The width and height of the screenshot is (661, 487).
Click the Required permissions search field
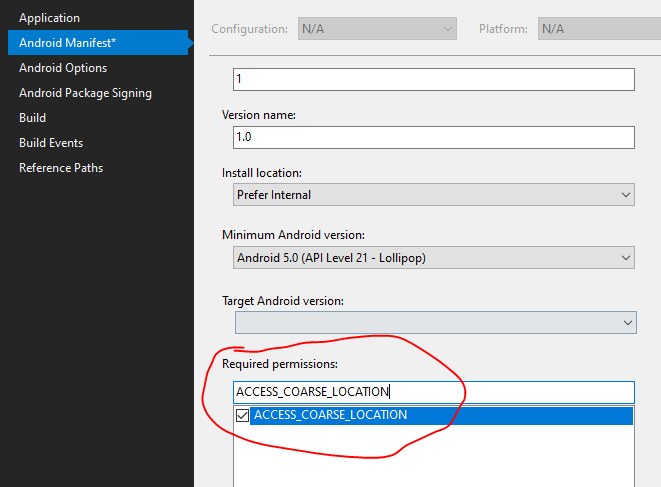pyautogui.click(x=434, y=392)
